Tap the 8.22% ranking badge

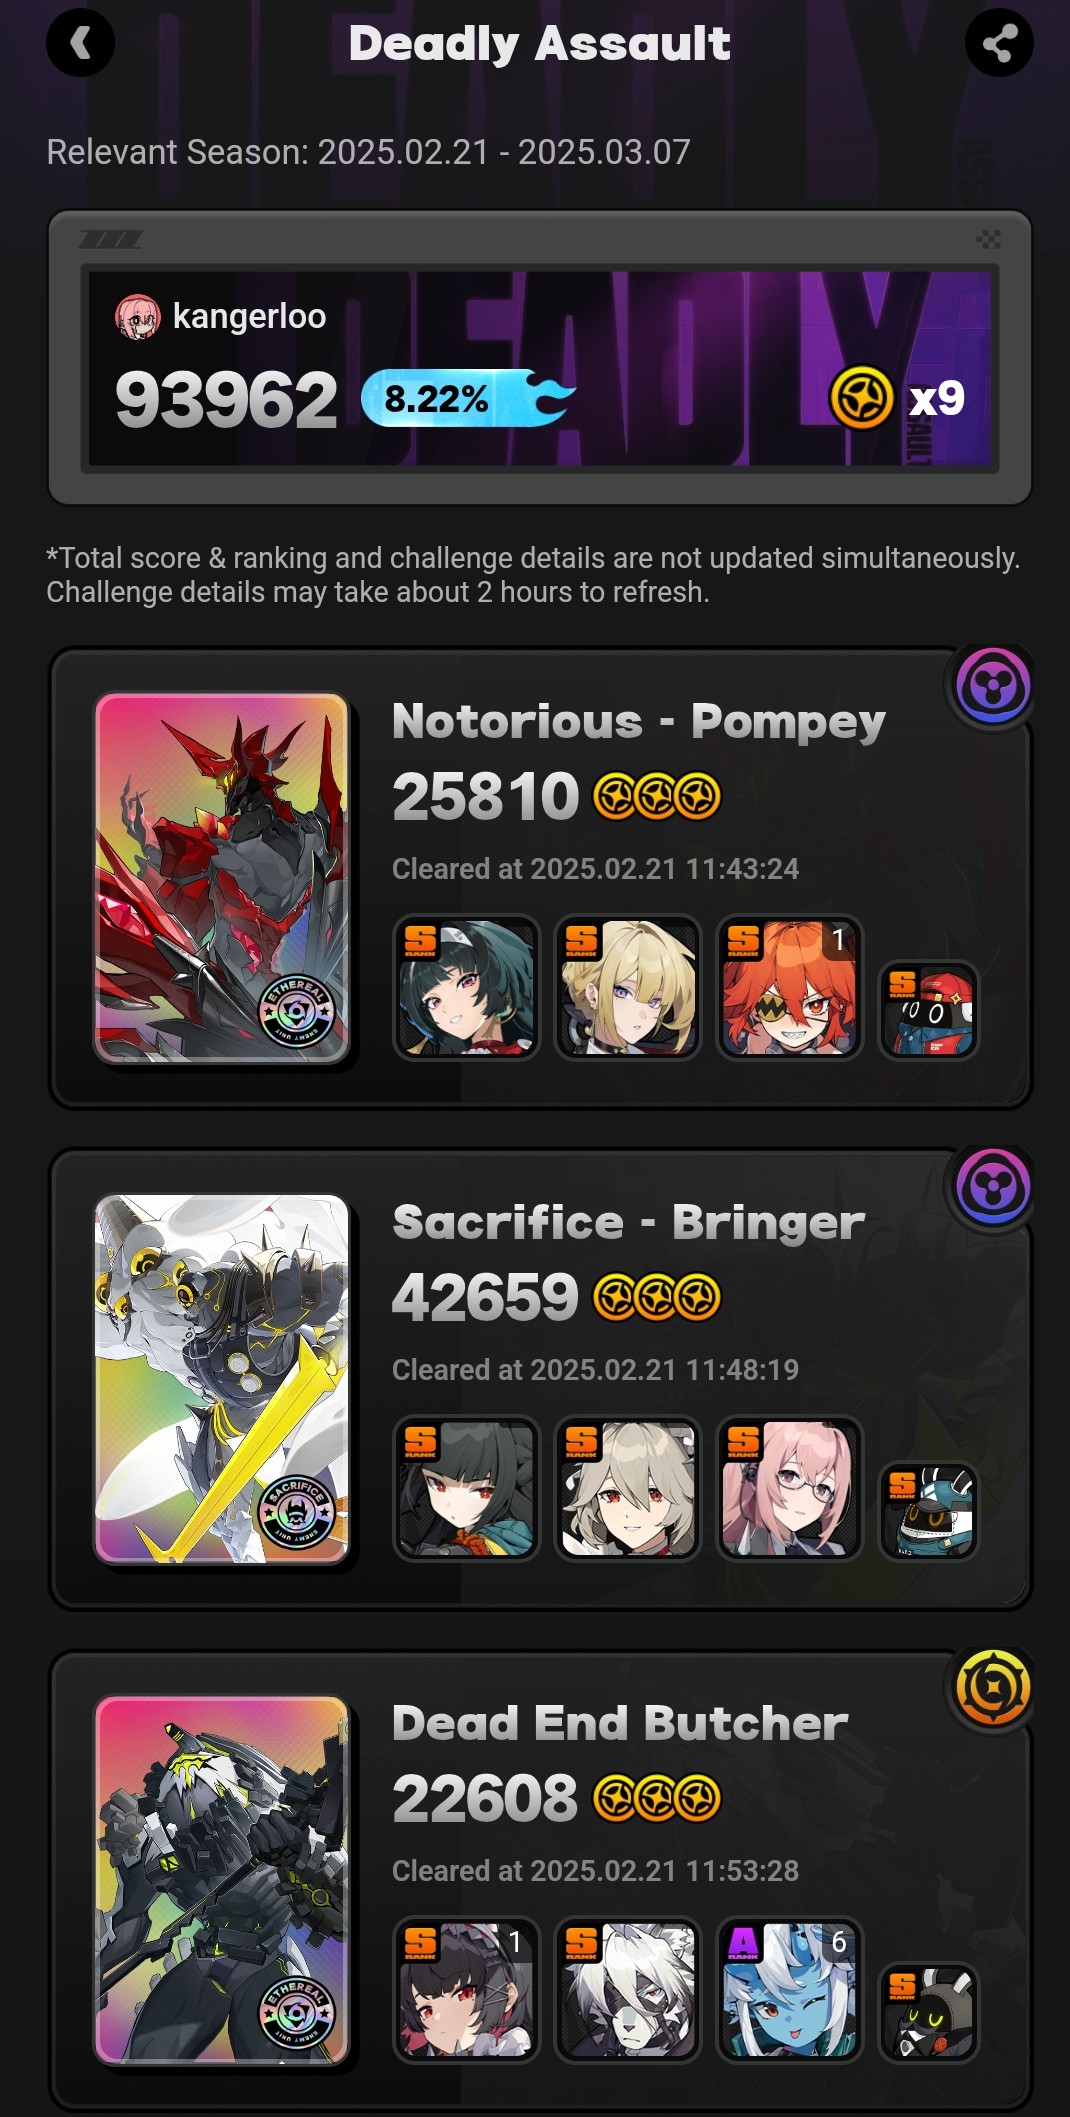pos(468,399)
